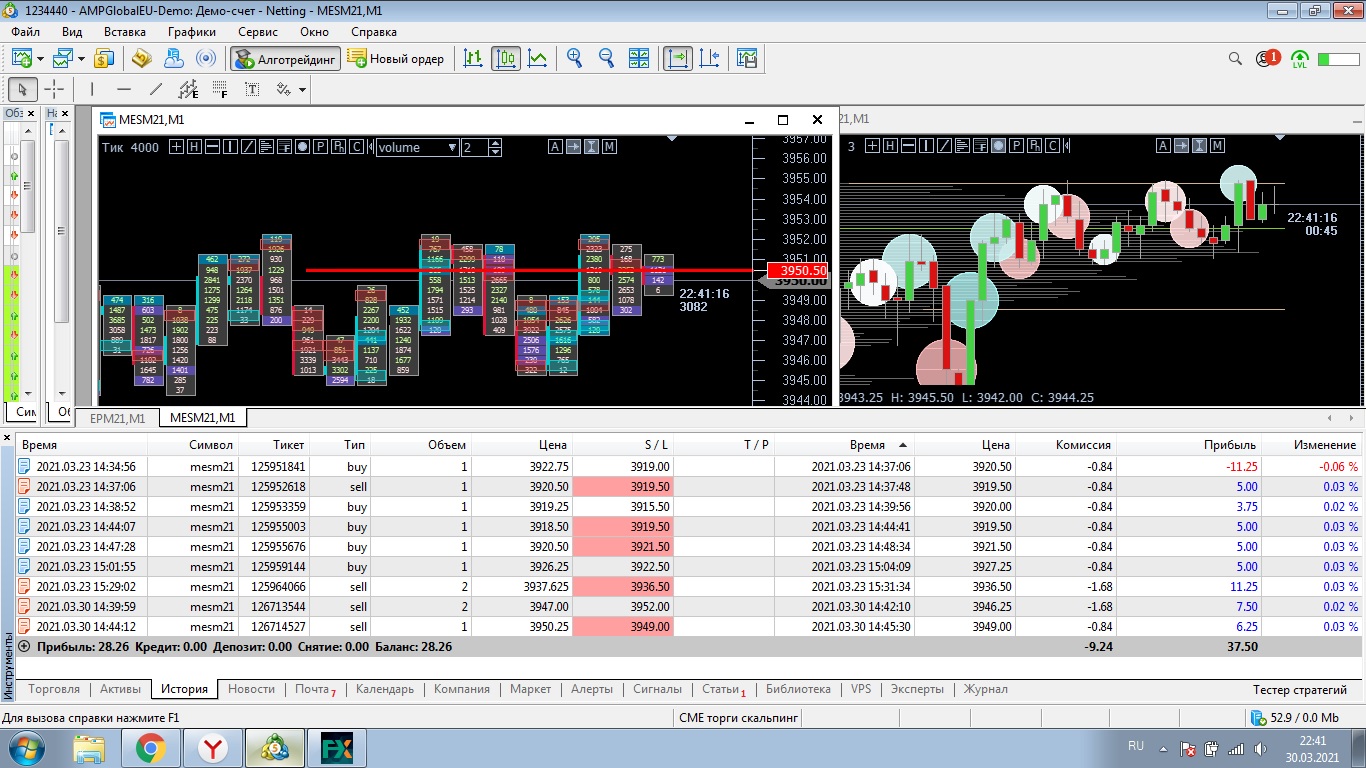Open the Yandex browser from taskbar
This screenshot has width=1366, height=768.
pyautogui.click(x=213, y=748)
